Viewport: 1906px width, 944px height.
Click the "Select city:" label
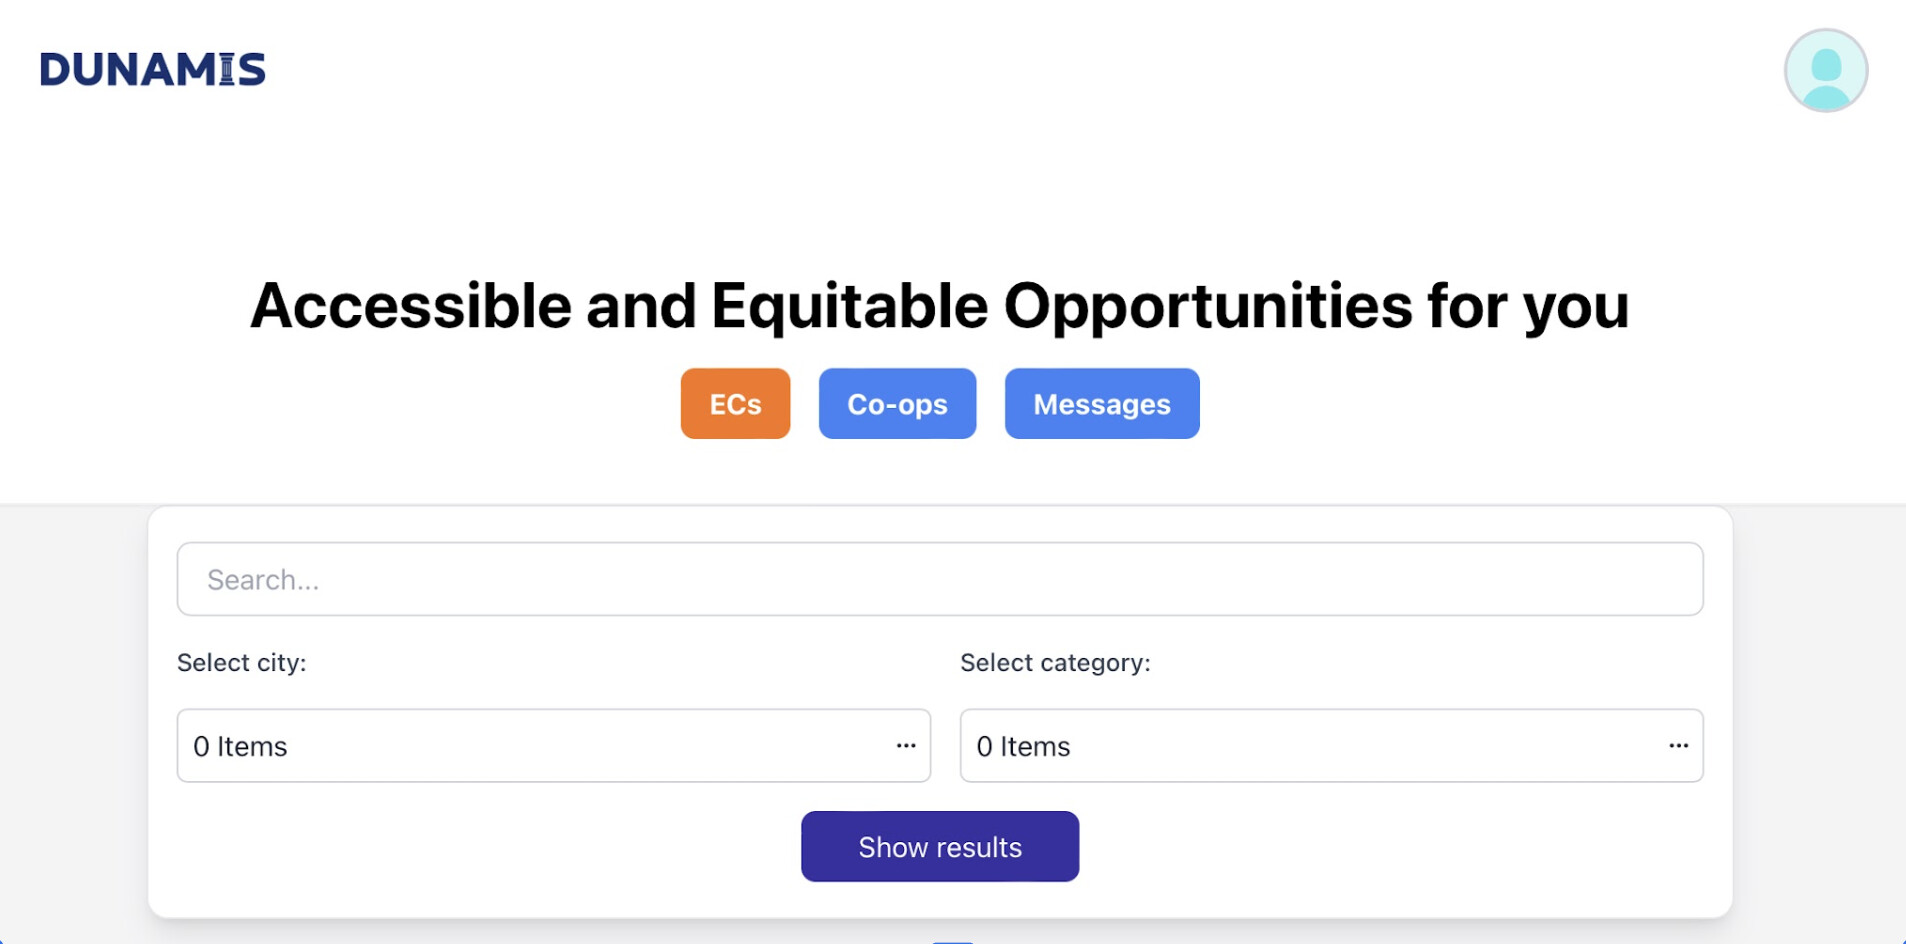point(242,663)
